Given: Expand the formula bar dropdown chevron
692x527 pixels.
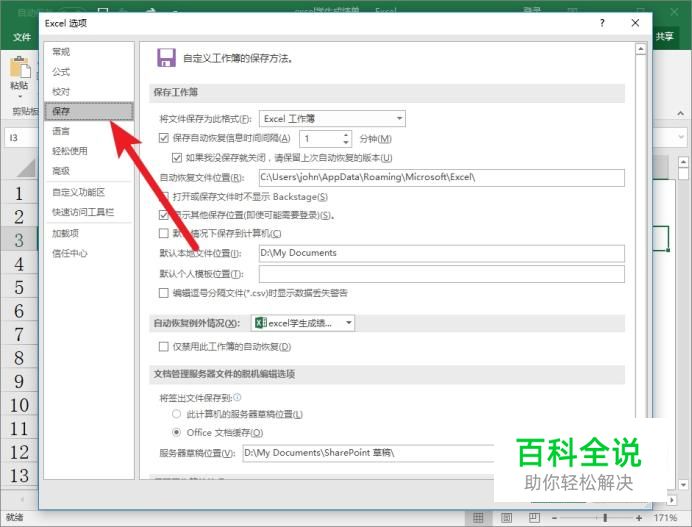Looking at the screenshot, I should [681, 137].
